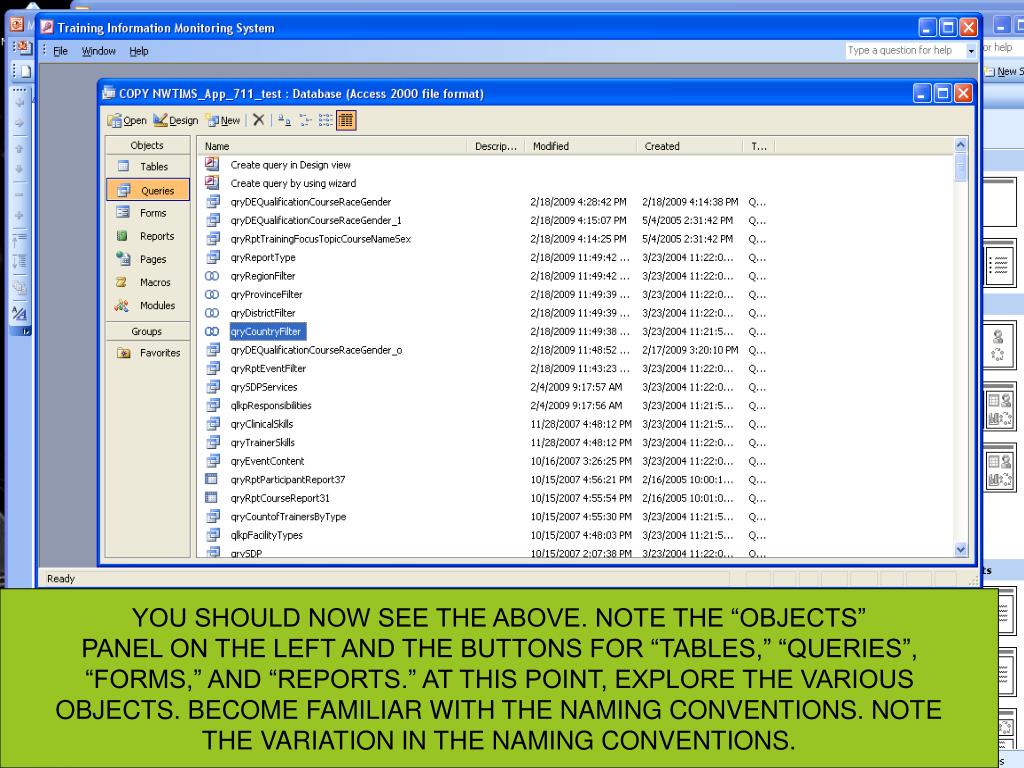Click Training Information Monitoring System title icon
This screenshot has width=1024, height=768.
point(47,27)
